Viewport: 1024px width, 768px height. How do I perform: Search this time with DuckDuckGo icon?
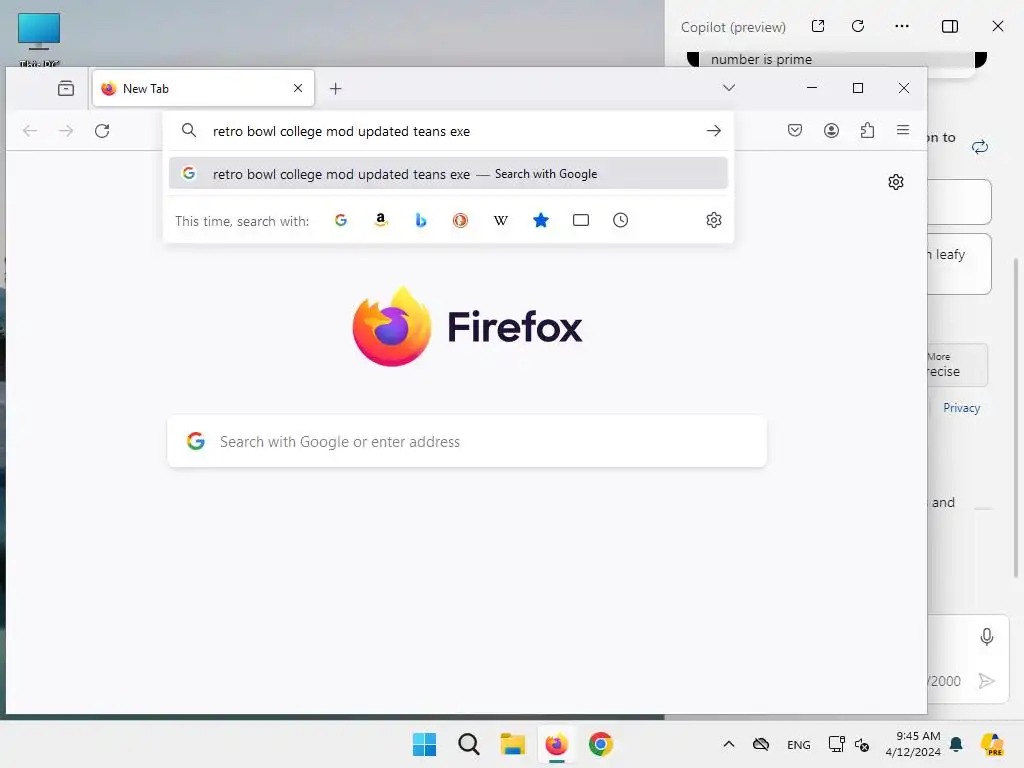[460, 220]
